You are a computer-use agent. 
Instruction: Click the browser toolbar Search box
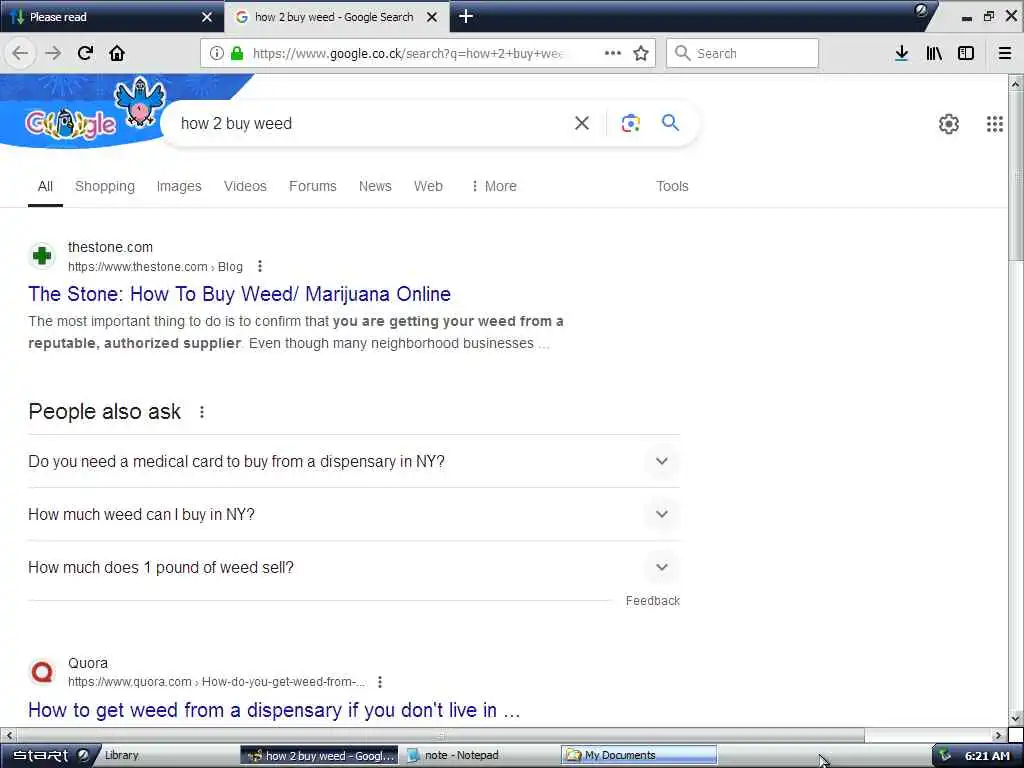(x=742, y=53)
